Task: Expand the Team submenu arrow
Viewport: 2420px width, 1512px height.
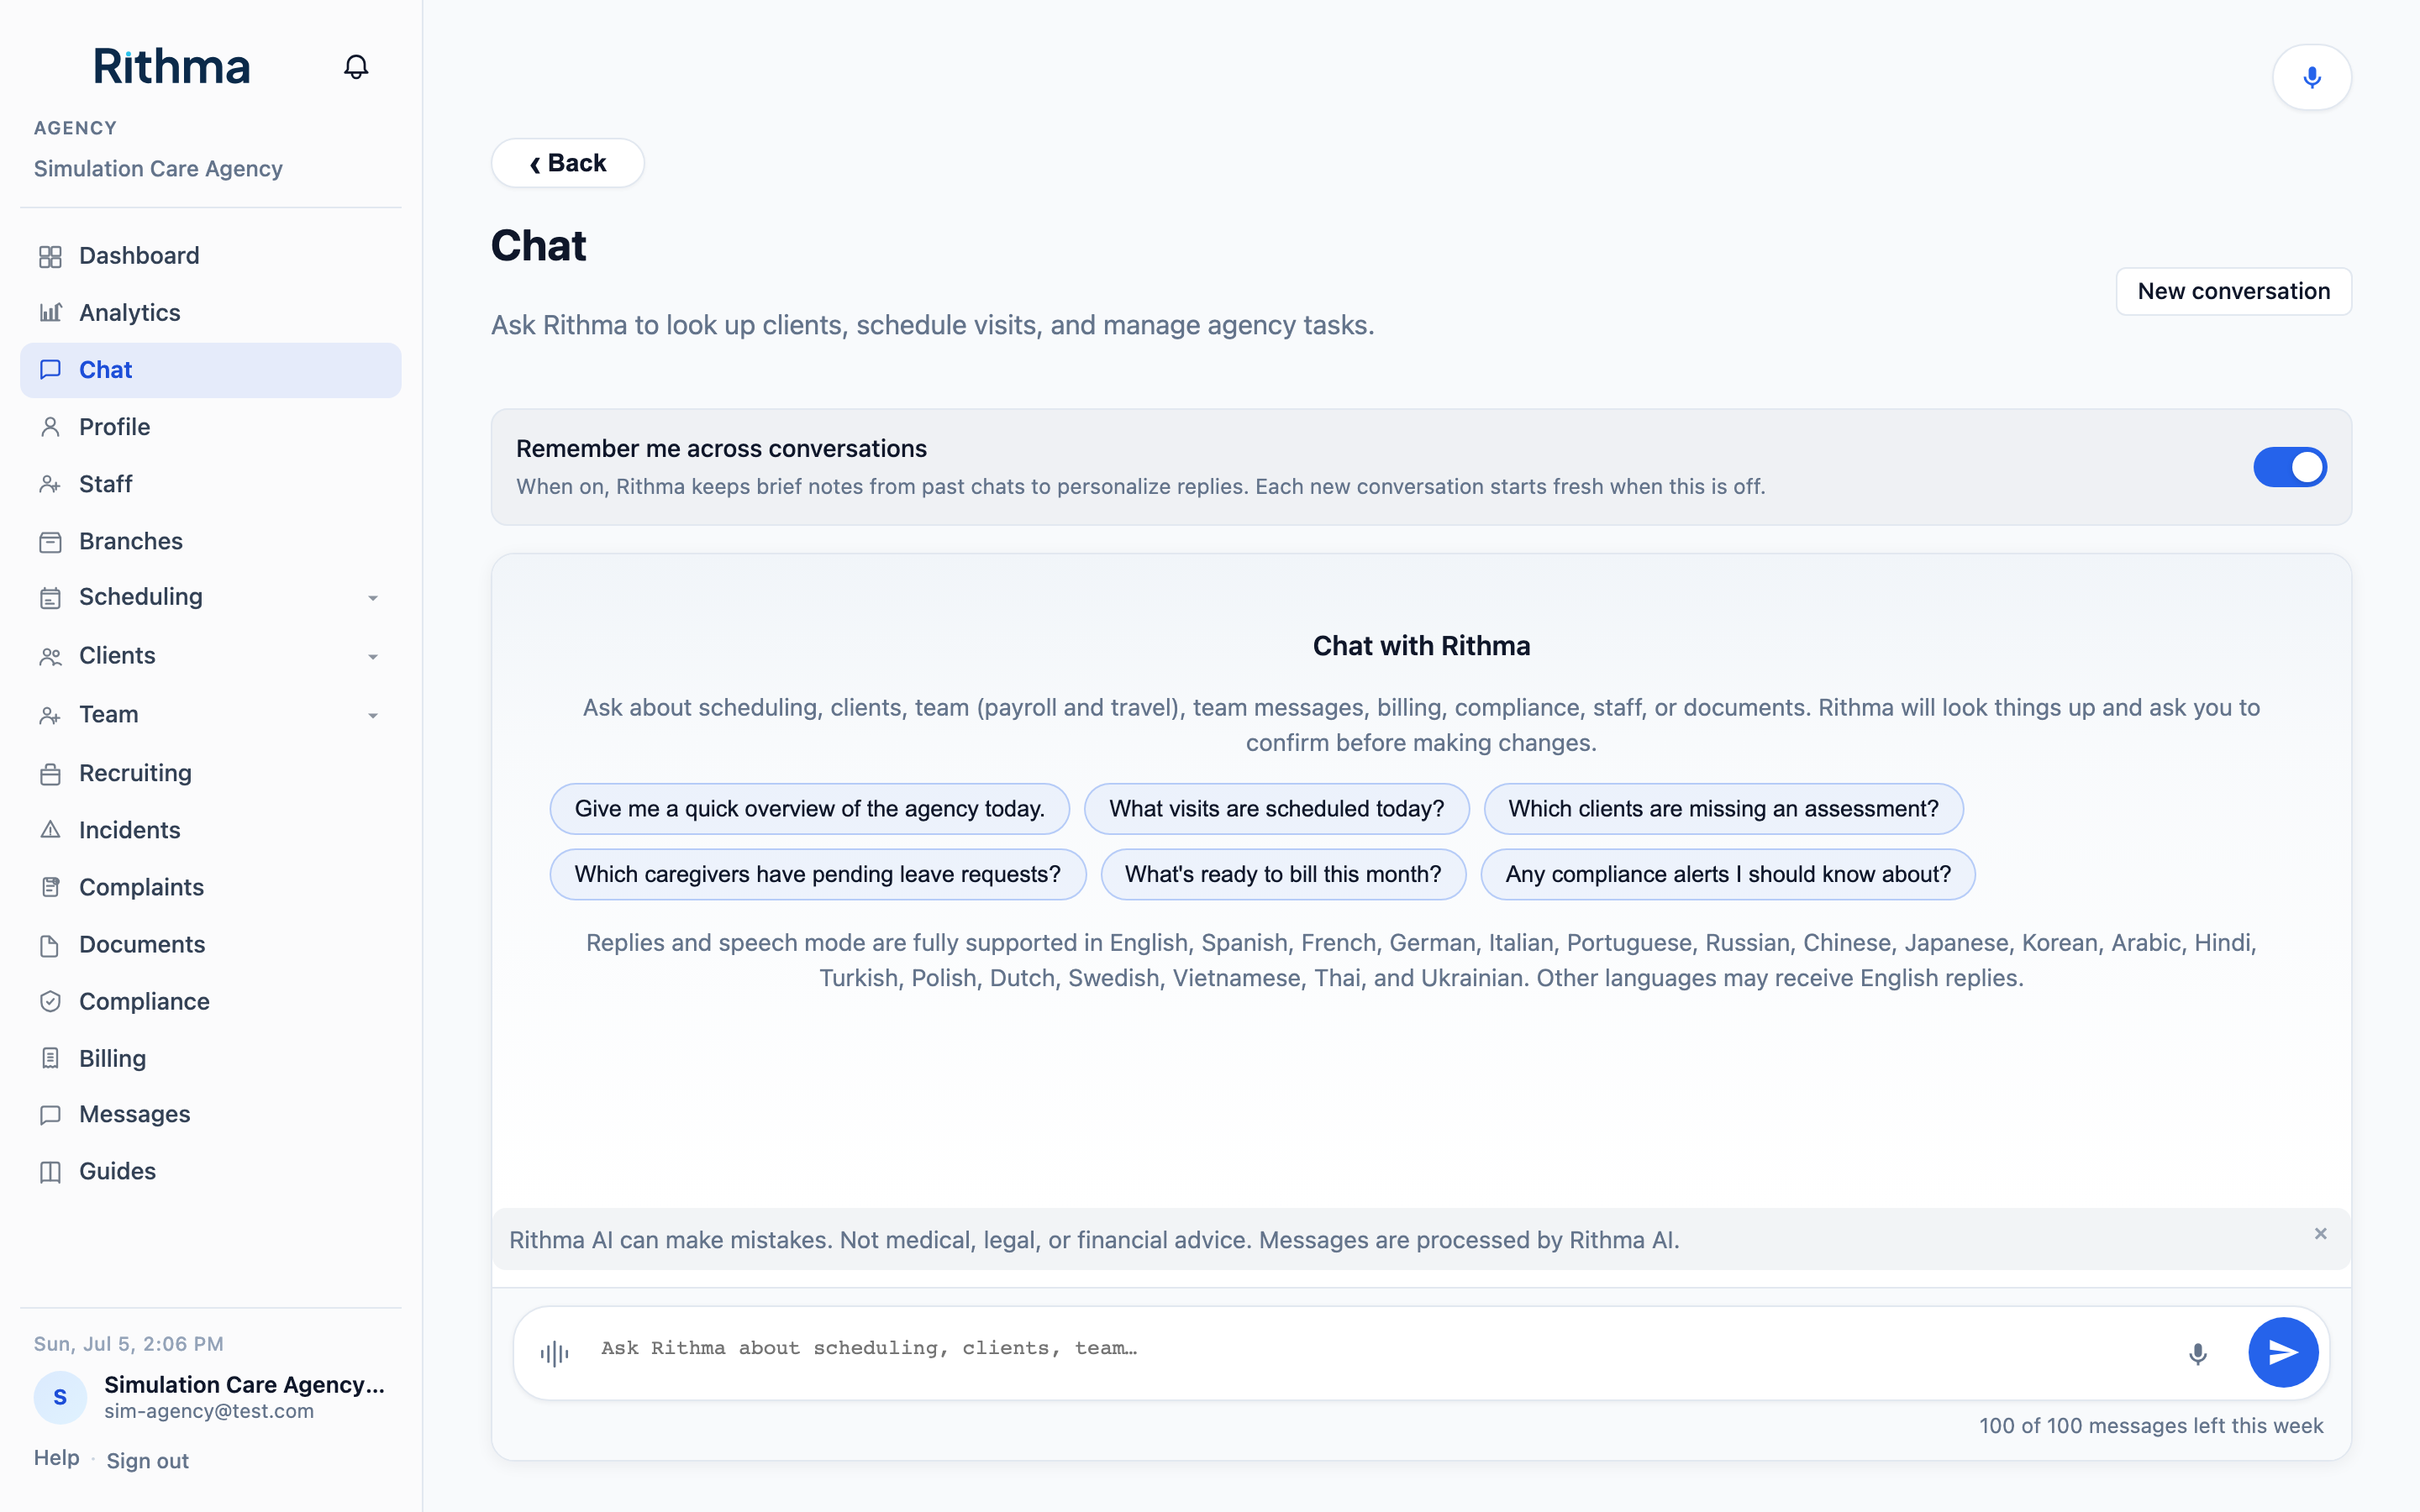Action: [373, 715]
